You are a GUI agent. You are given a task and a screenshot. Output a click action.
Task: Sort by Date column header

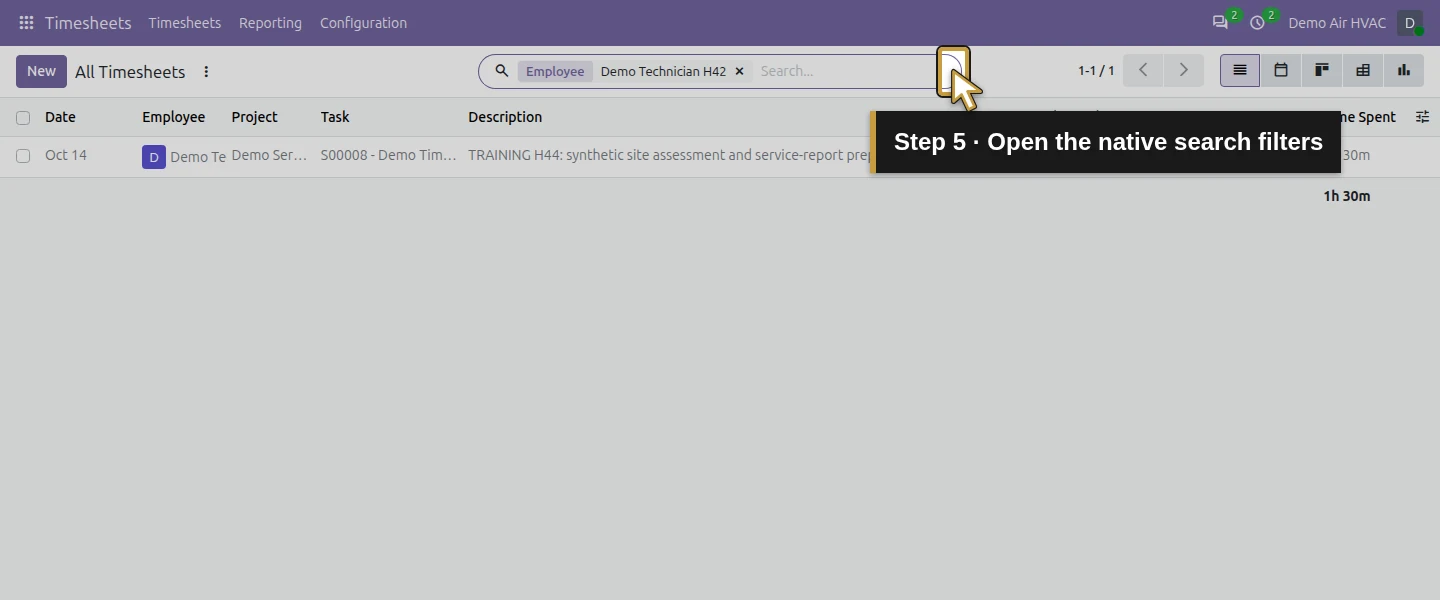[x=60, y=117]
